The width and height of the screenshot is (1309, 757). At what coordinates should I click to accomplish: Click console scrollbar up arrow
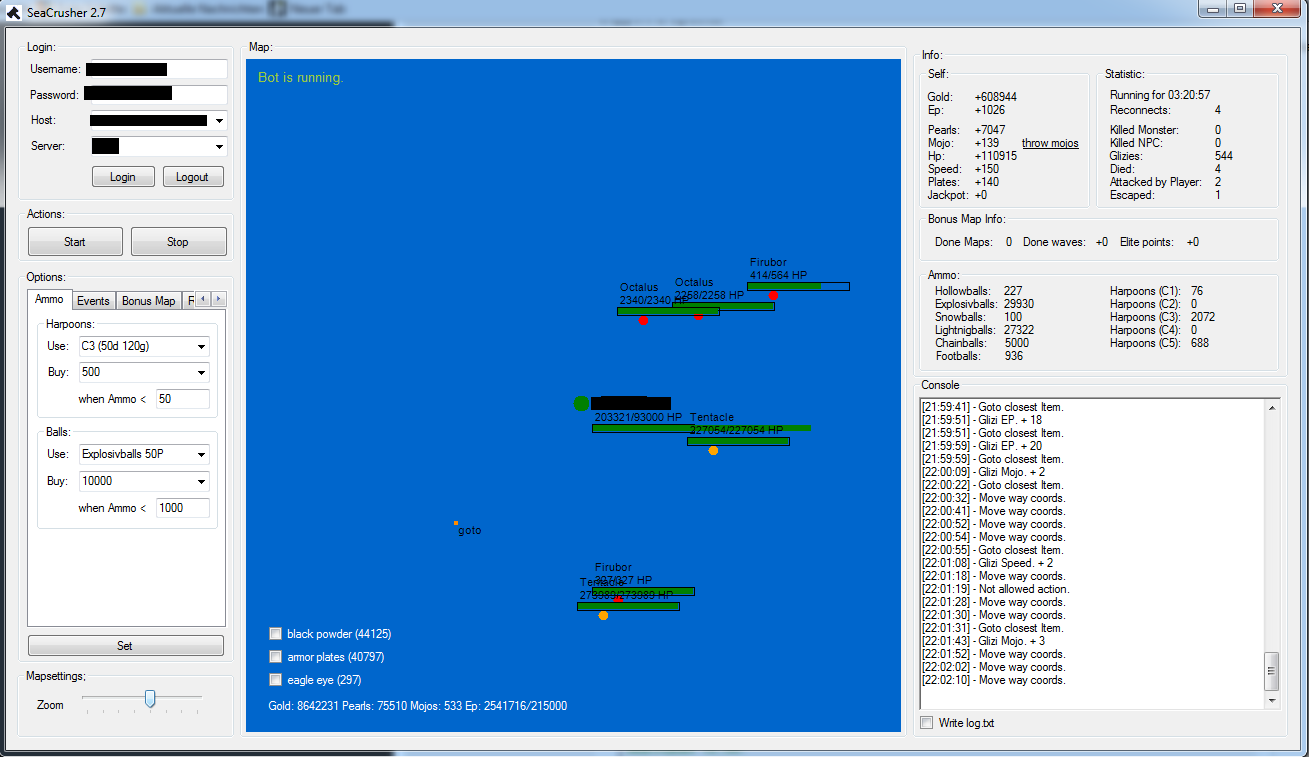[x=1271, y=407]
